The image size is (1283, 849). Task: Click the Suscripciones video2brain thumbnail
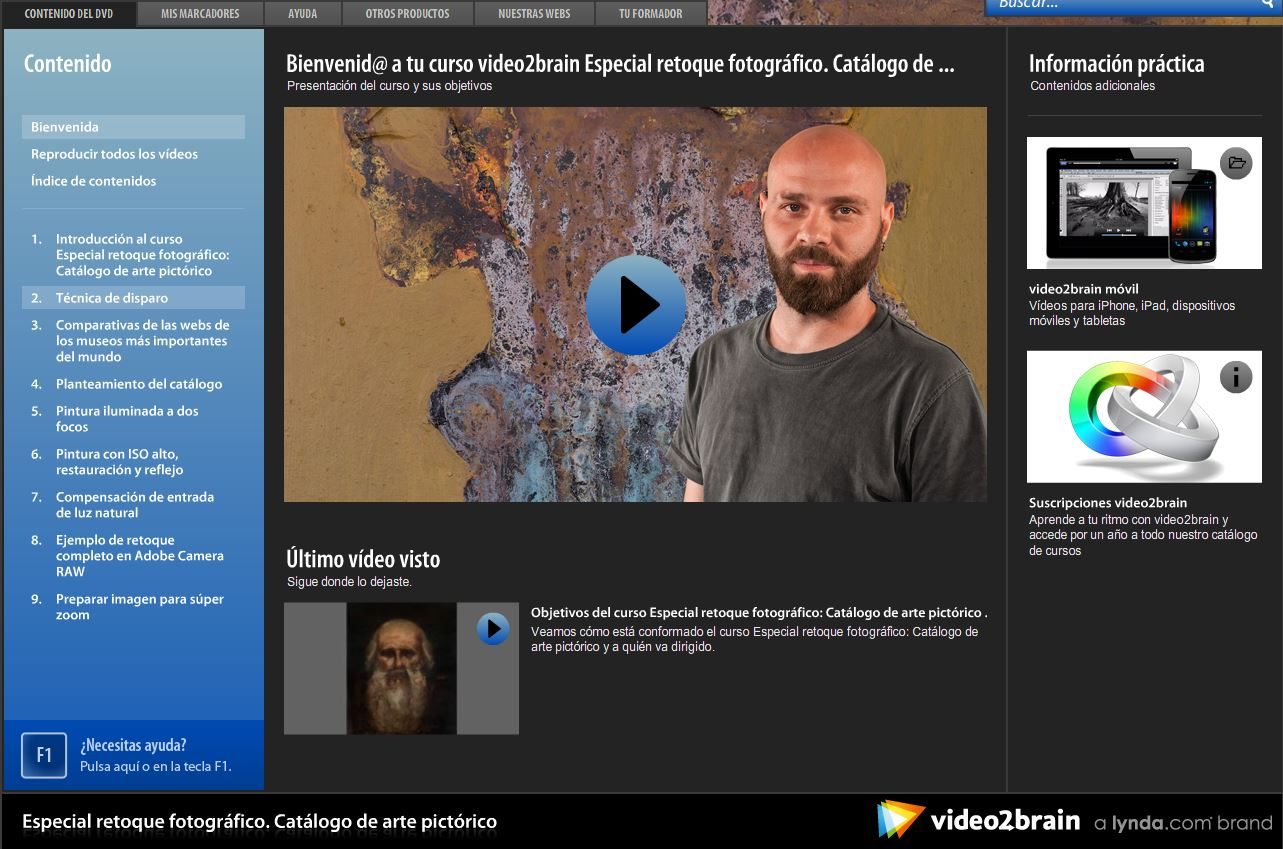(1144, 417)
